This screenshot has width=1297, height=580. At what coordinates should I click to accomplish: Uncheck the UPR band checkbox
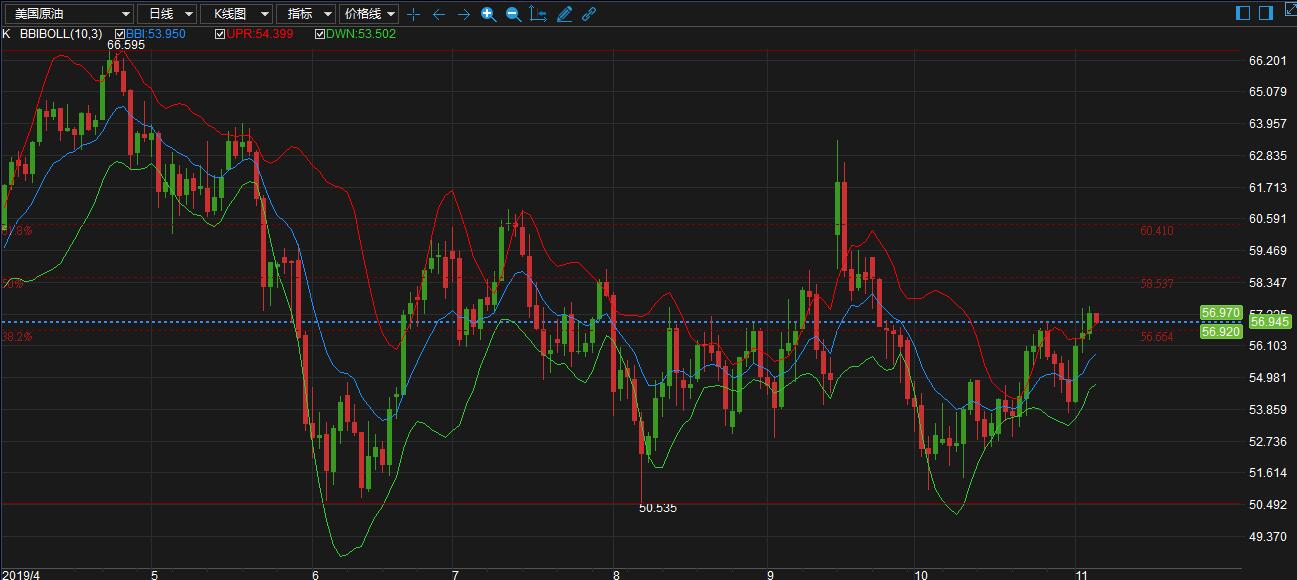tap(220, 34)
